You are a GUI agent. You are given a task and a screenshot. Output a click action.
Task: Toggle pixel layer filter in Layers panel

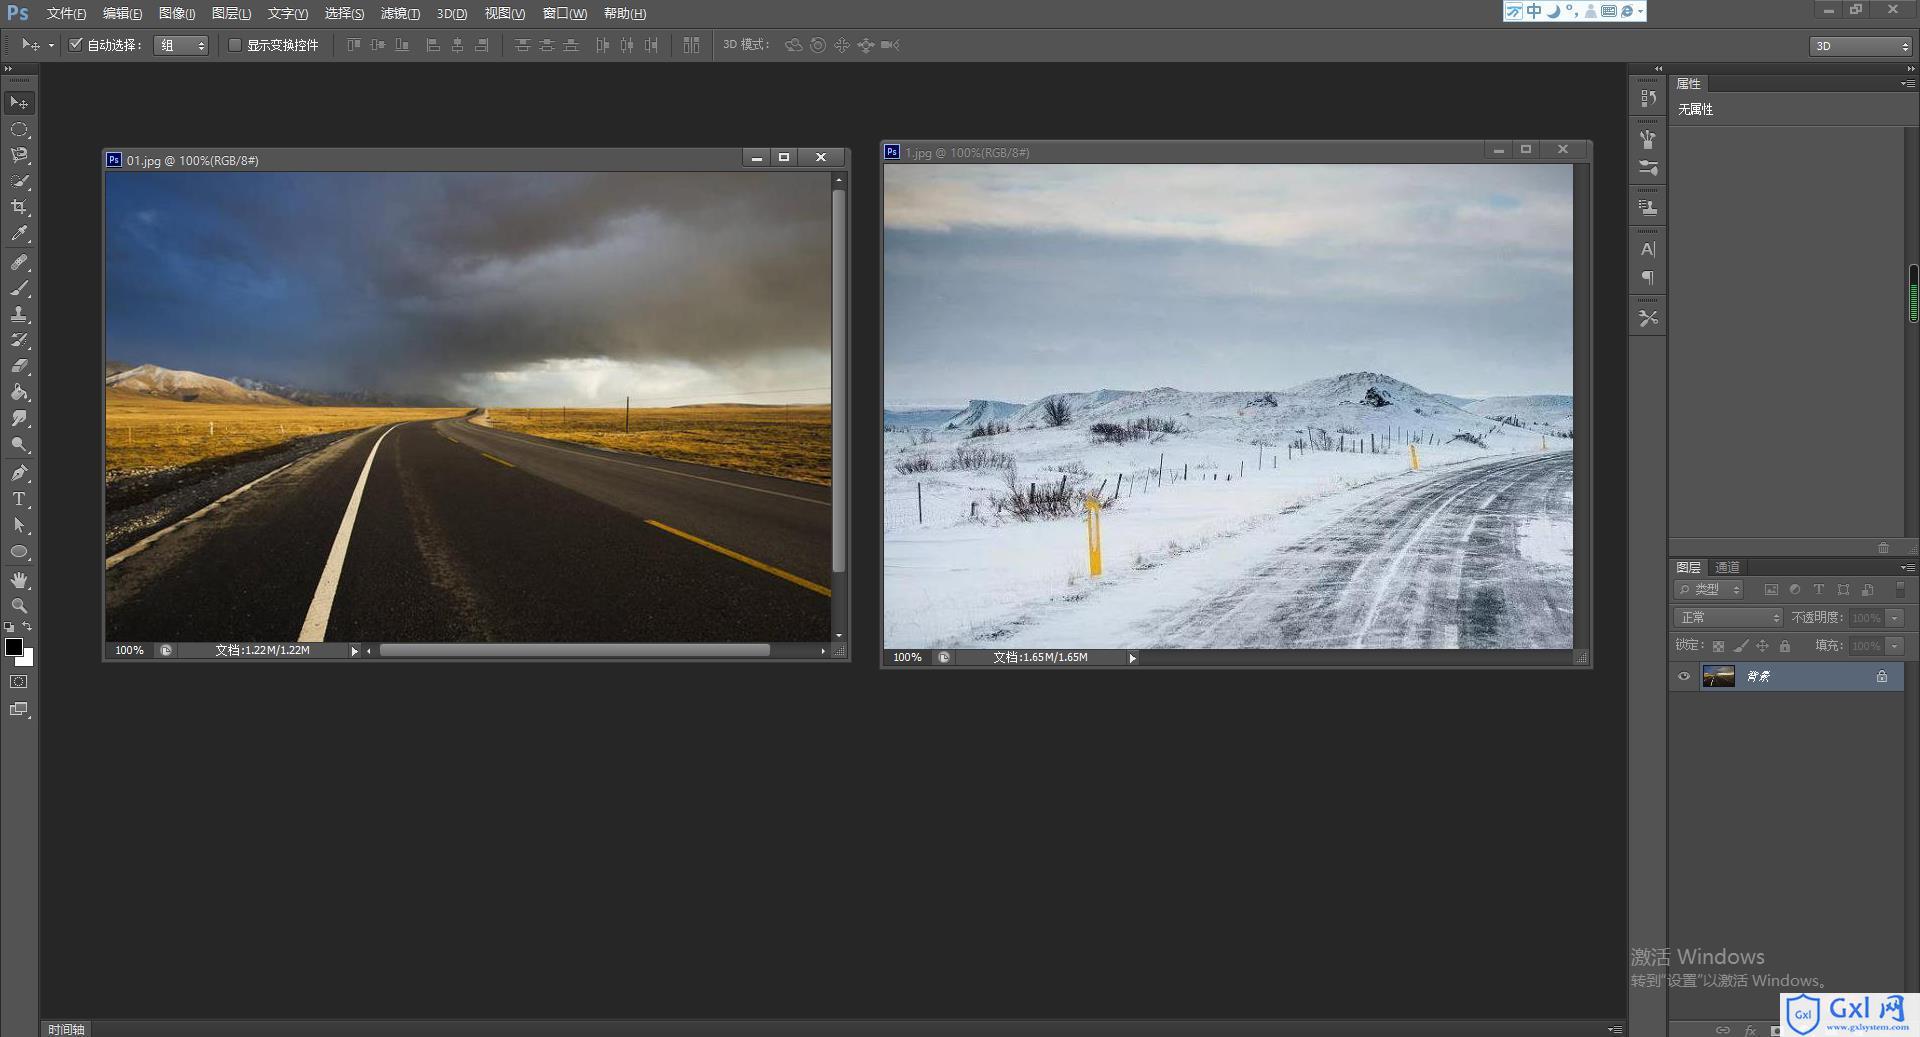1771,590
